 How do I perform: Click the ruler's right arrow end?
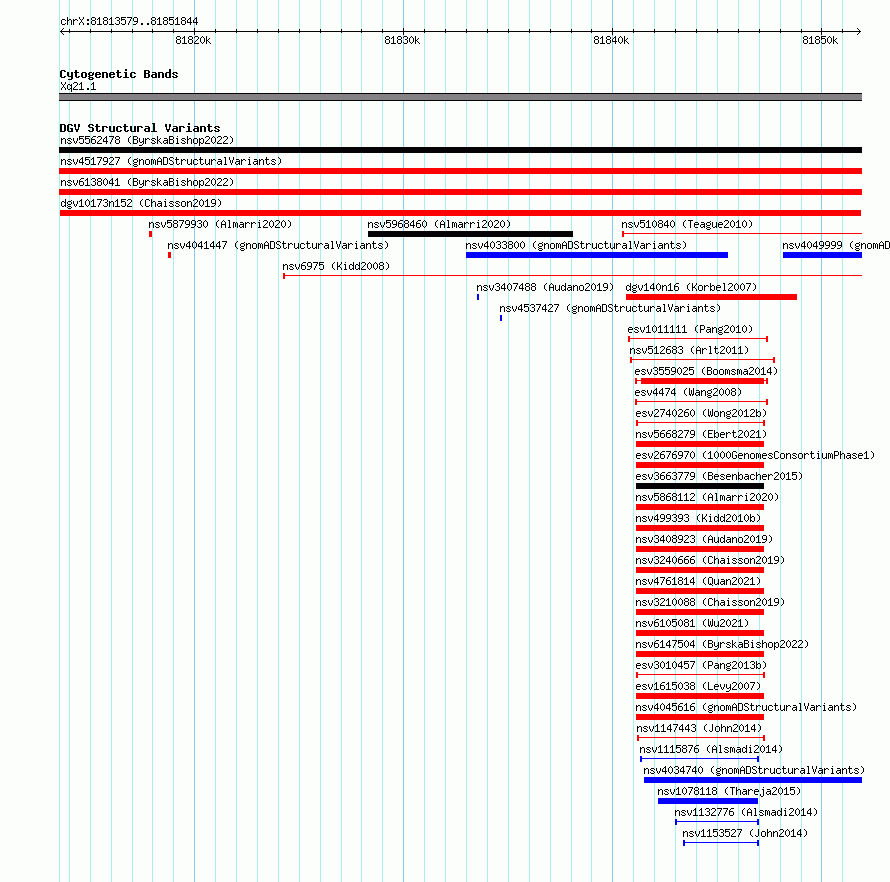click(x=859, y=32)
